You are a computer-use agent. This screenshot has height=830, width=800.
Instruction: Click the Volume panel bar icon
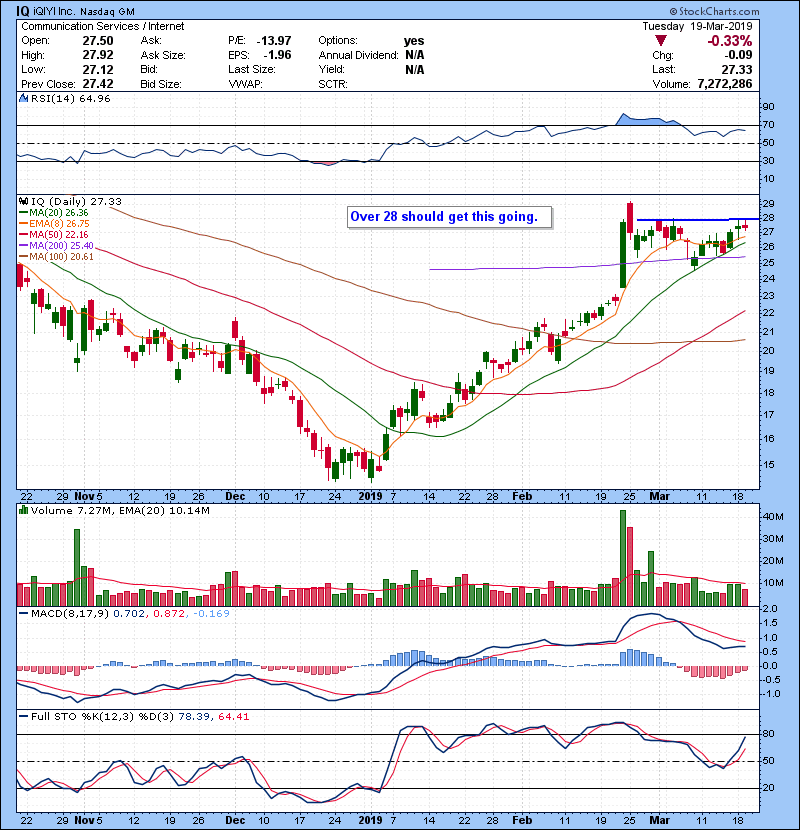click(x=23, y=511)
